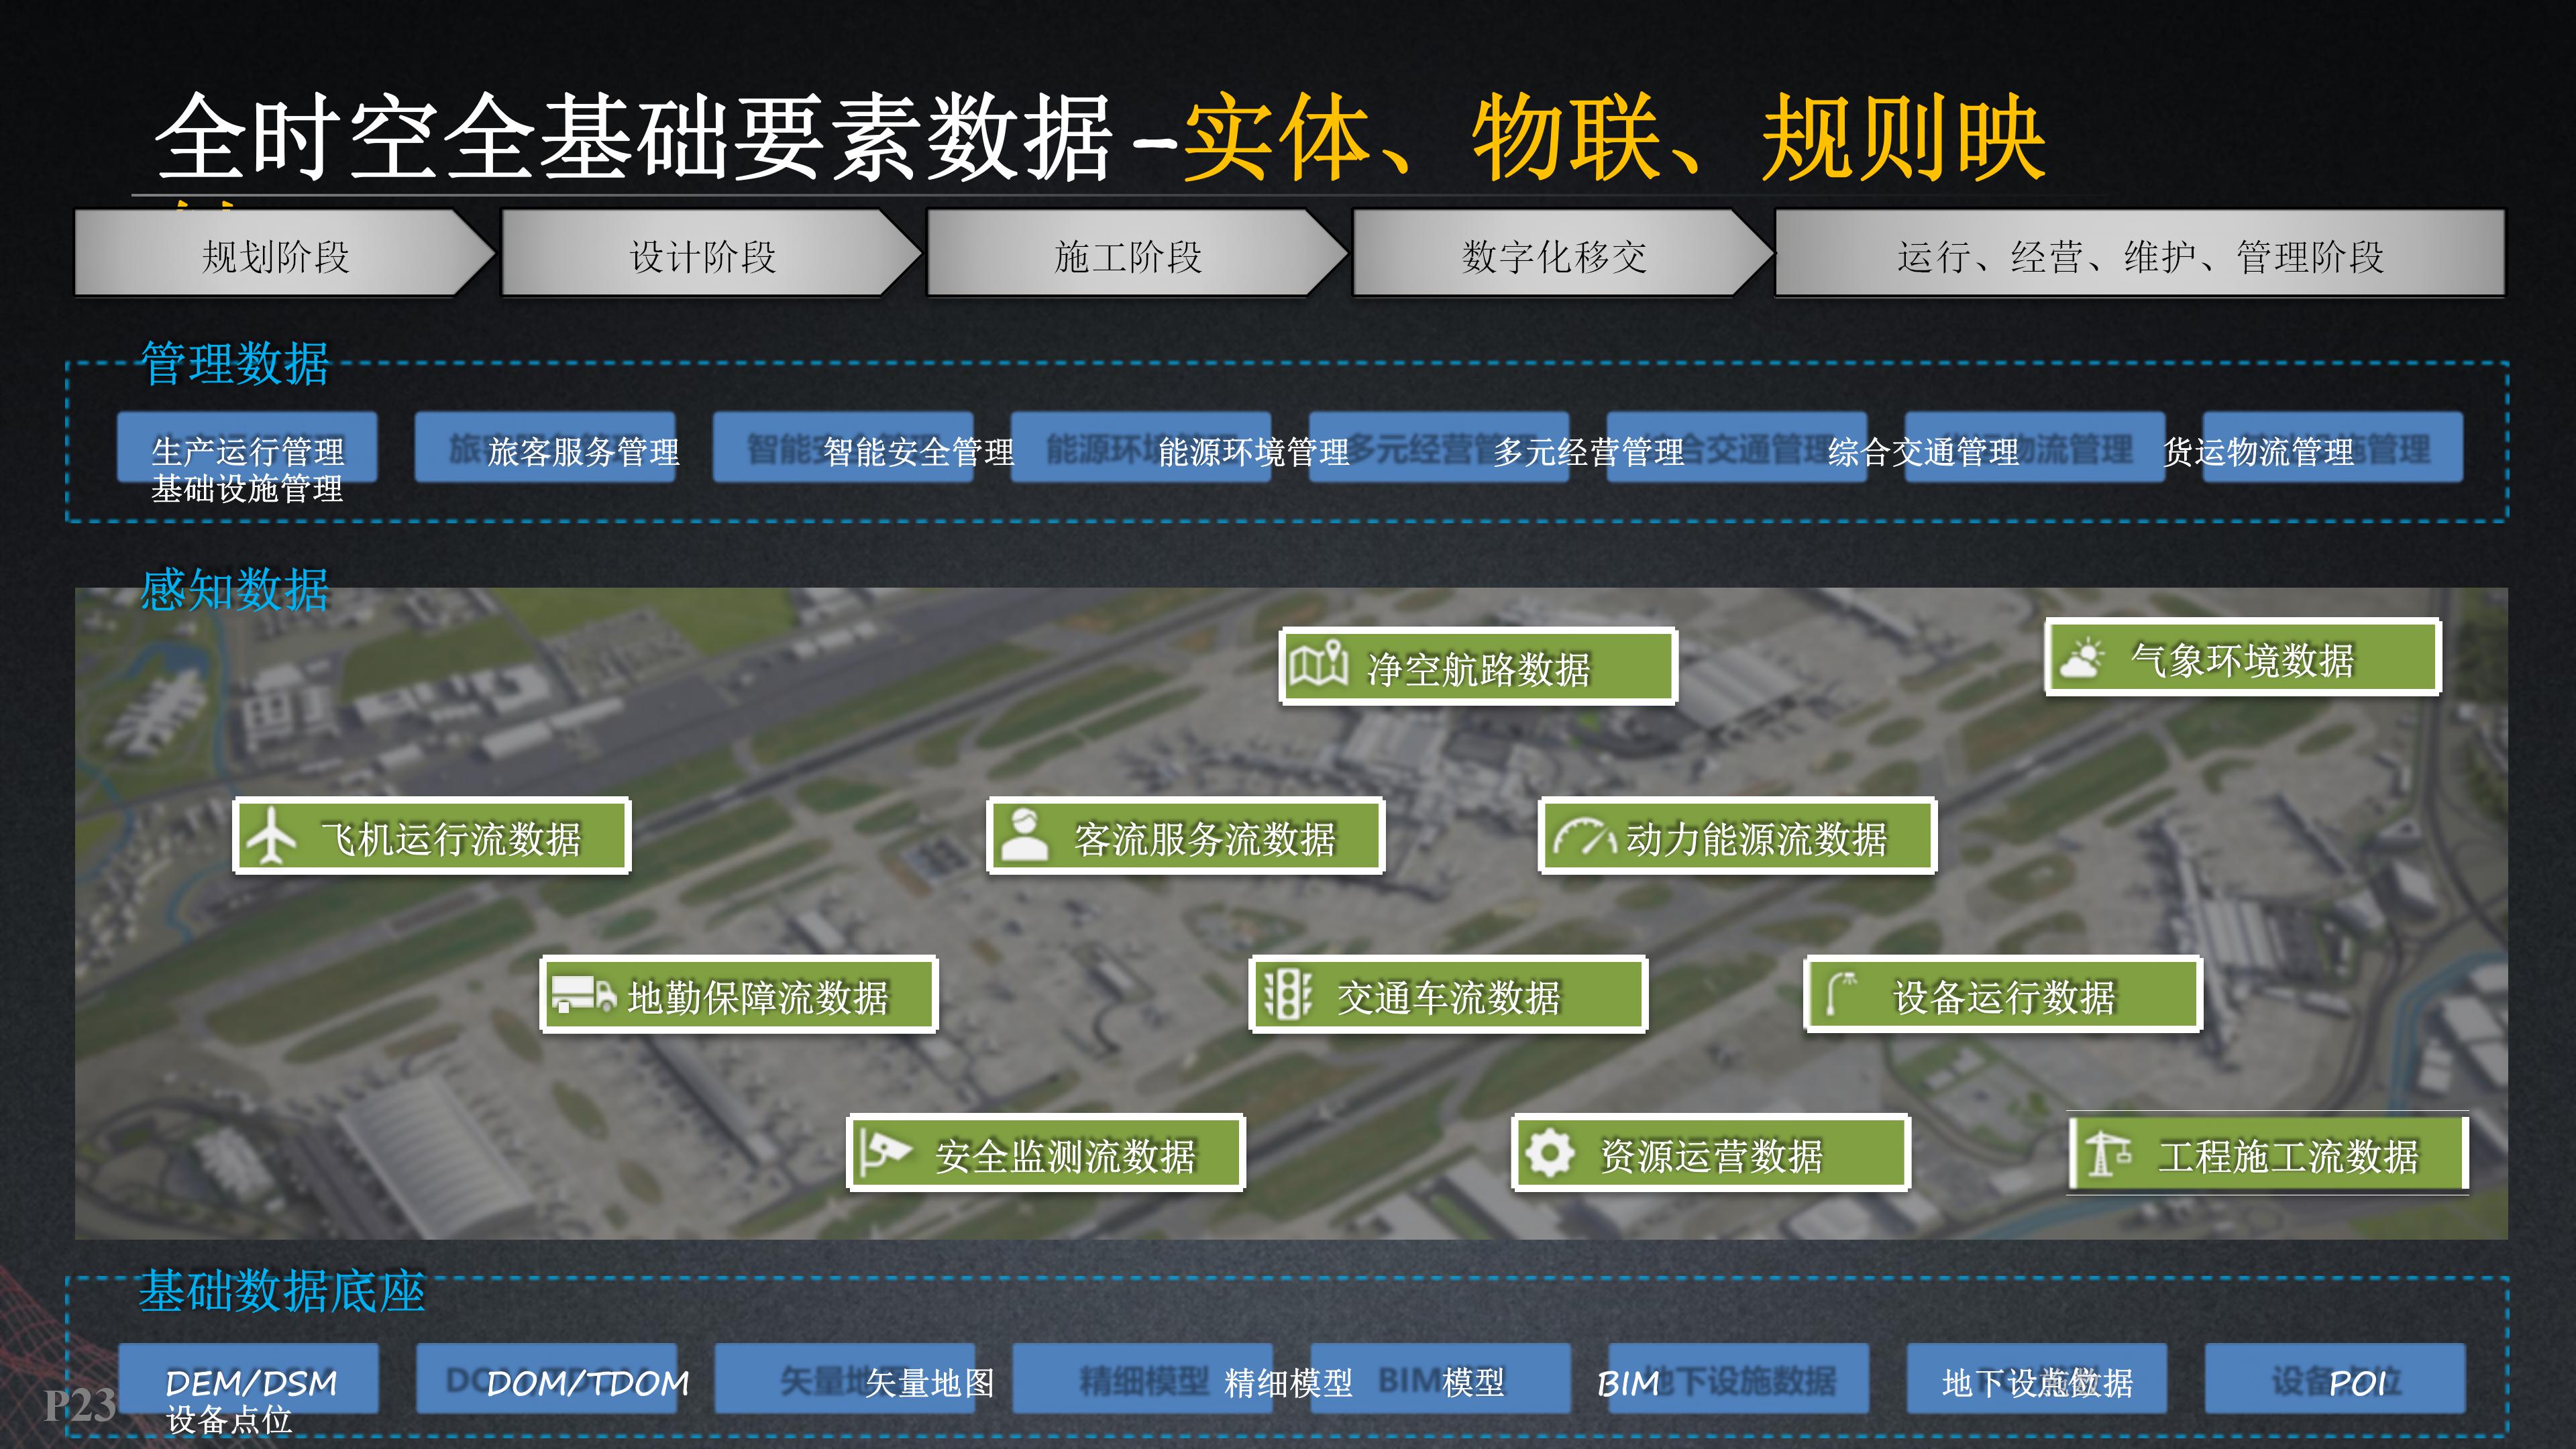Click the 多元经营管理 label

pos(1589,452)
